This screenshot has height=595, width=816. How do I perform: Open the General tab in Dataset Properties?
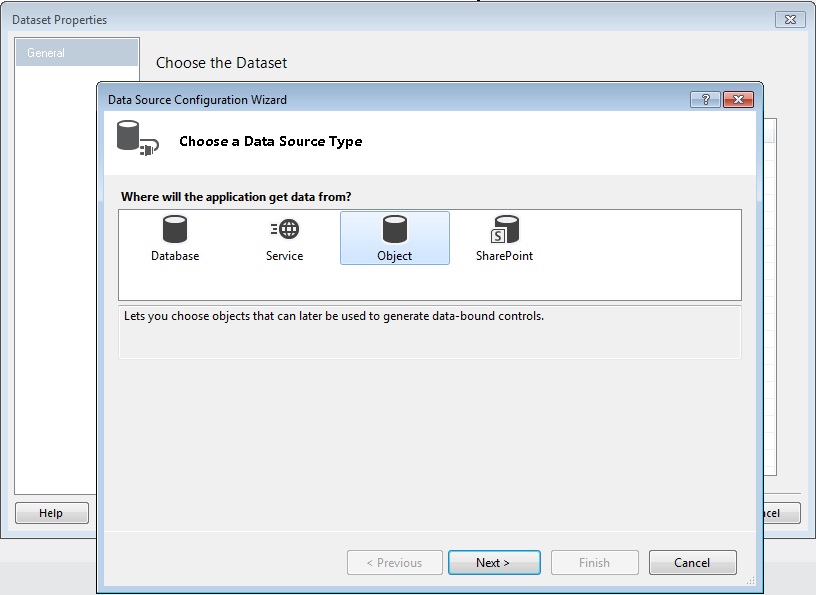coord(77,53)
